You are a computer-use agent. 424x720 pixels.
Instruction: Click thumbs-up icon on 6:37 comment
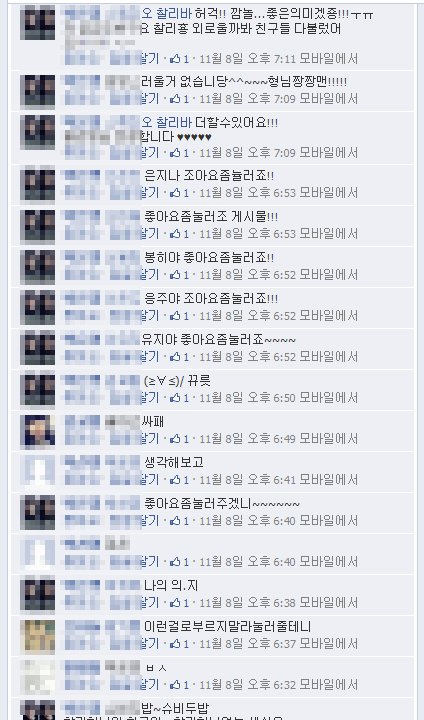coord(175,644)
